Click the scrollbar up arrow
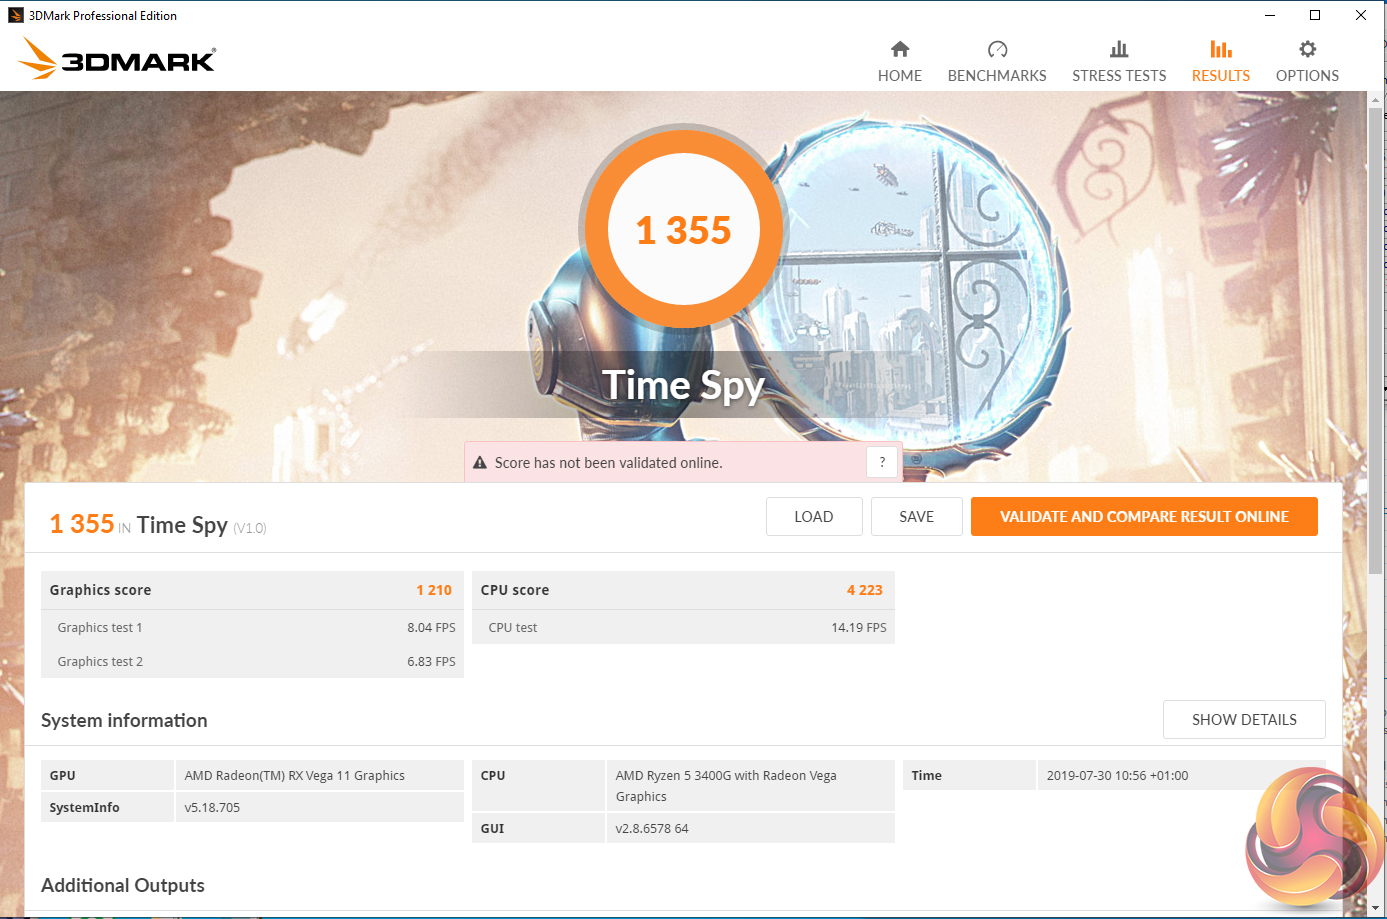 coord(1375,99)
